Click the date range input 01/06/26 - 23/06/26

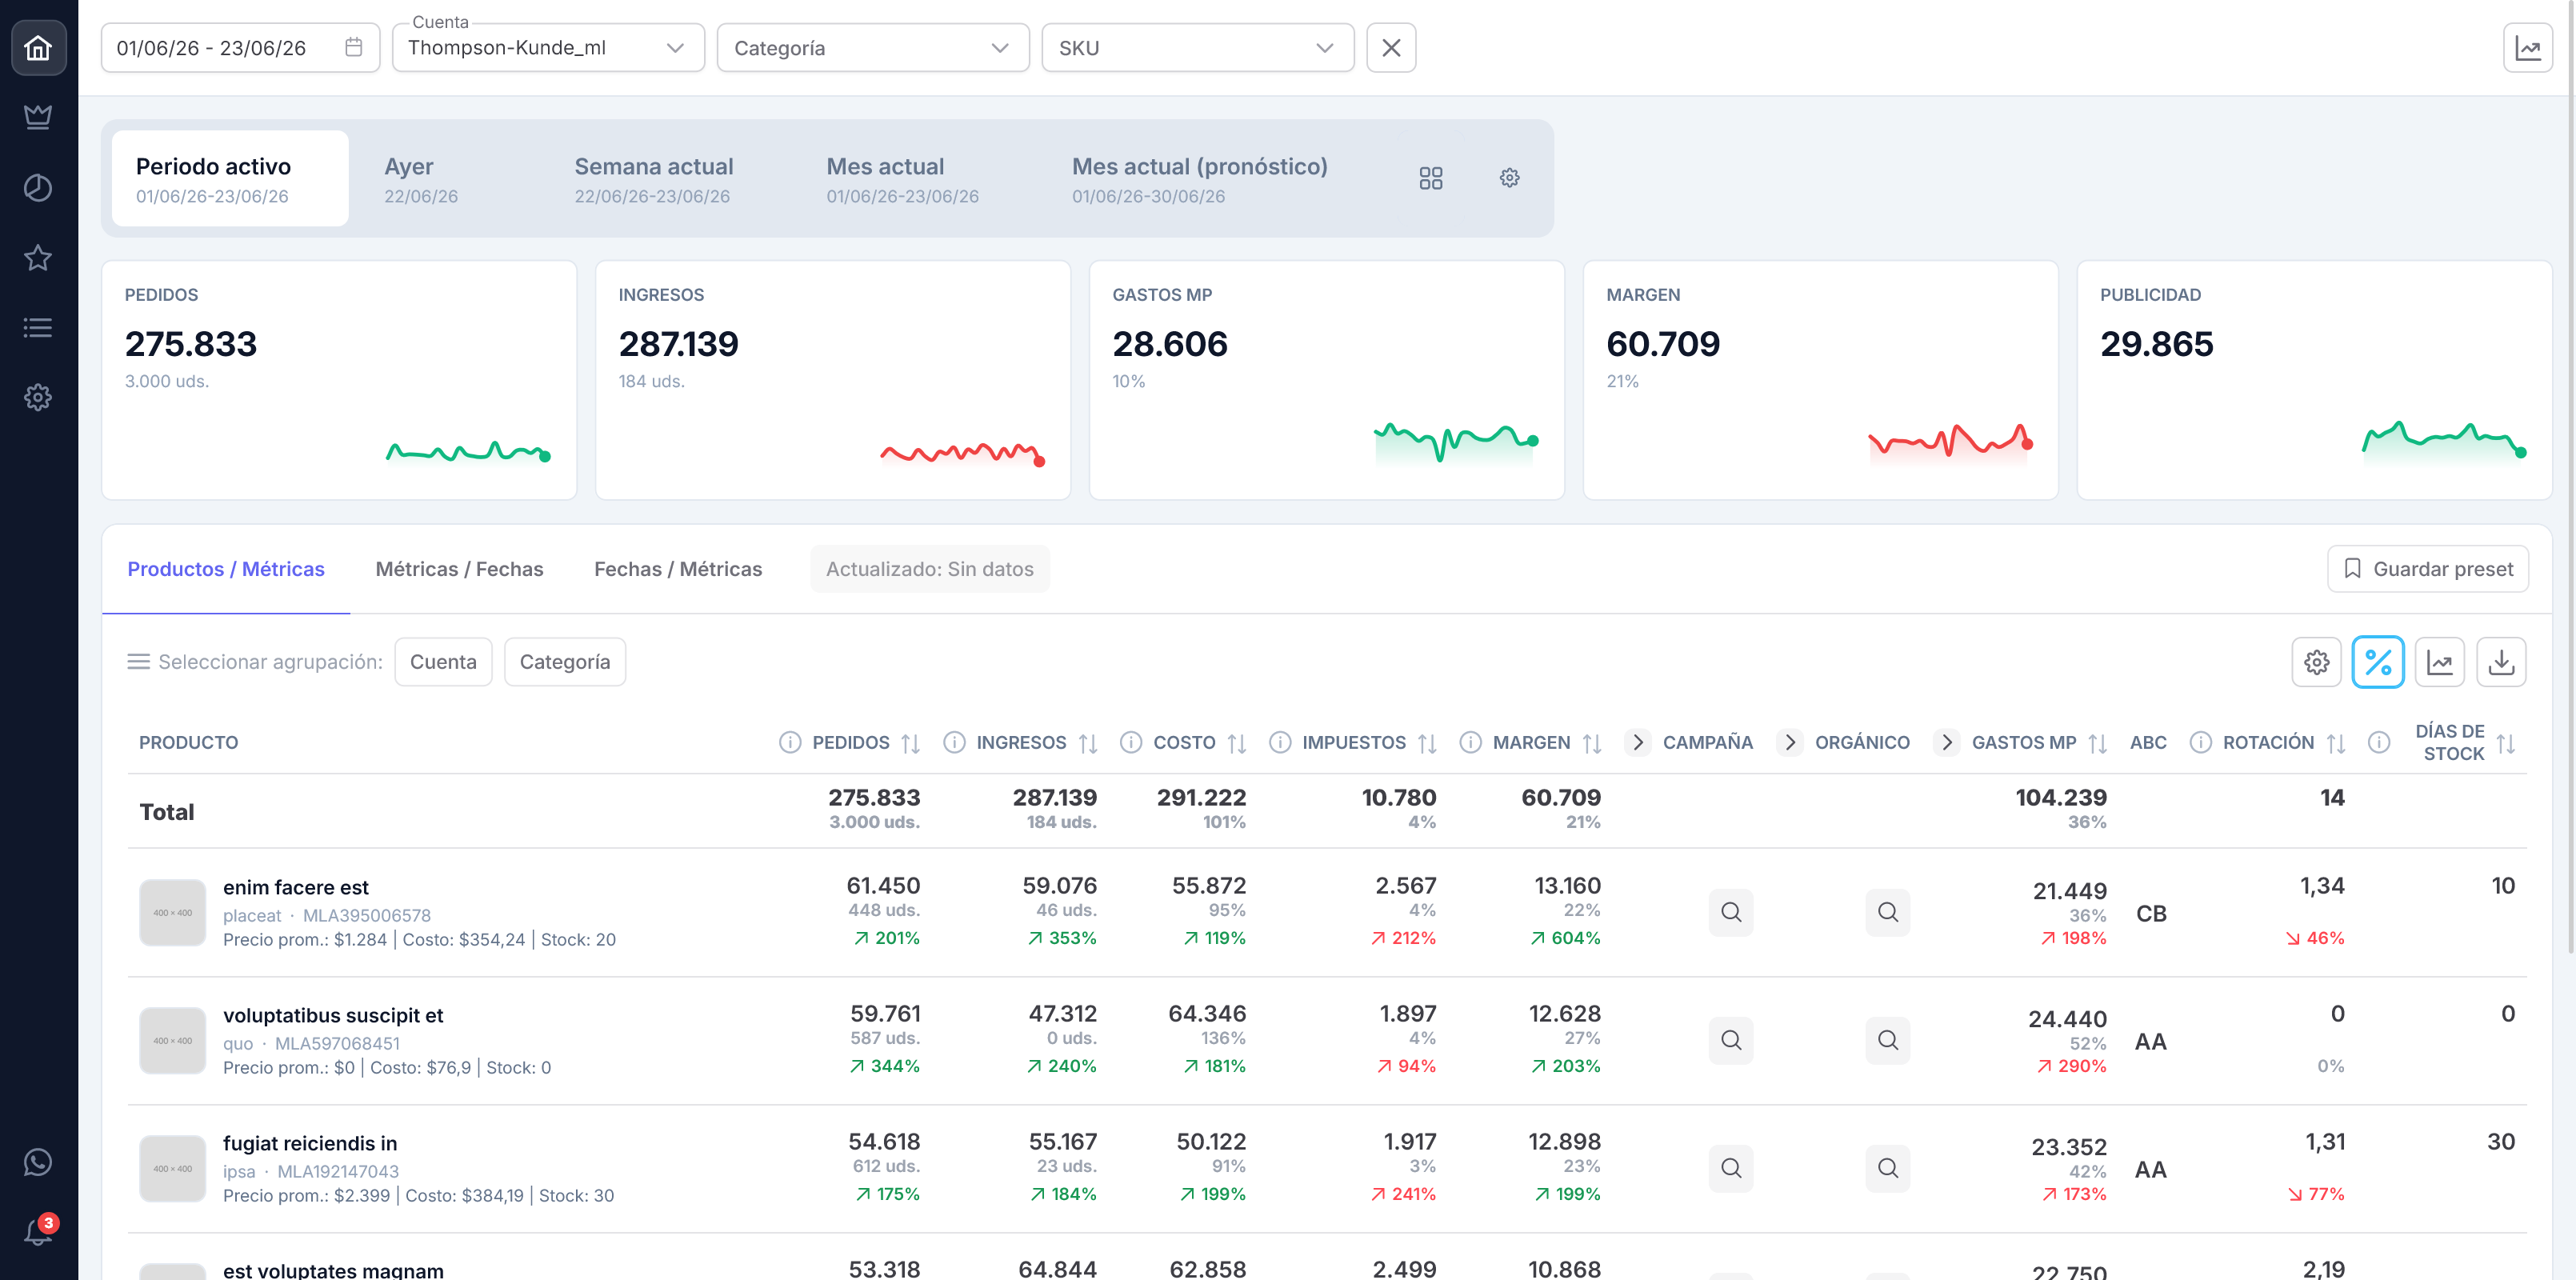pyautogui.click(x=240, y=48)
